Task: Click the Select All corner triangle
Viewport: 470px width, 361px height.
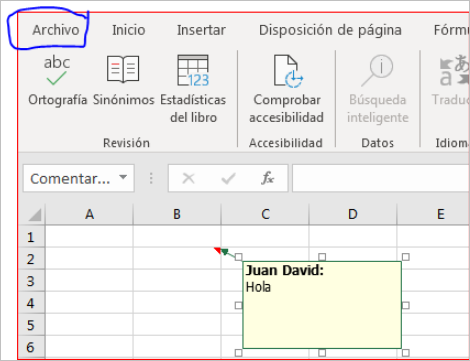Action: click(x=35, y=215)
